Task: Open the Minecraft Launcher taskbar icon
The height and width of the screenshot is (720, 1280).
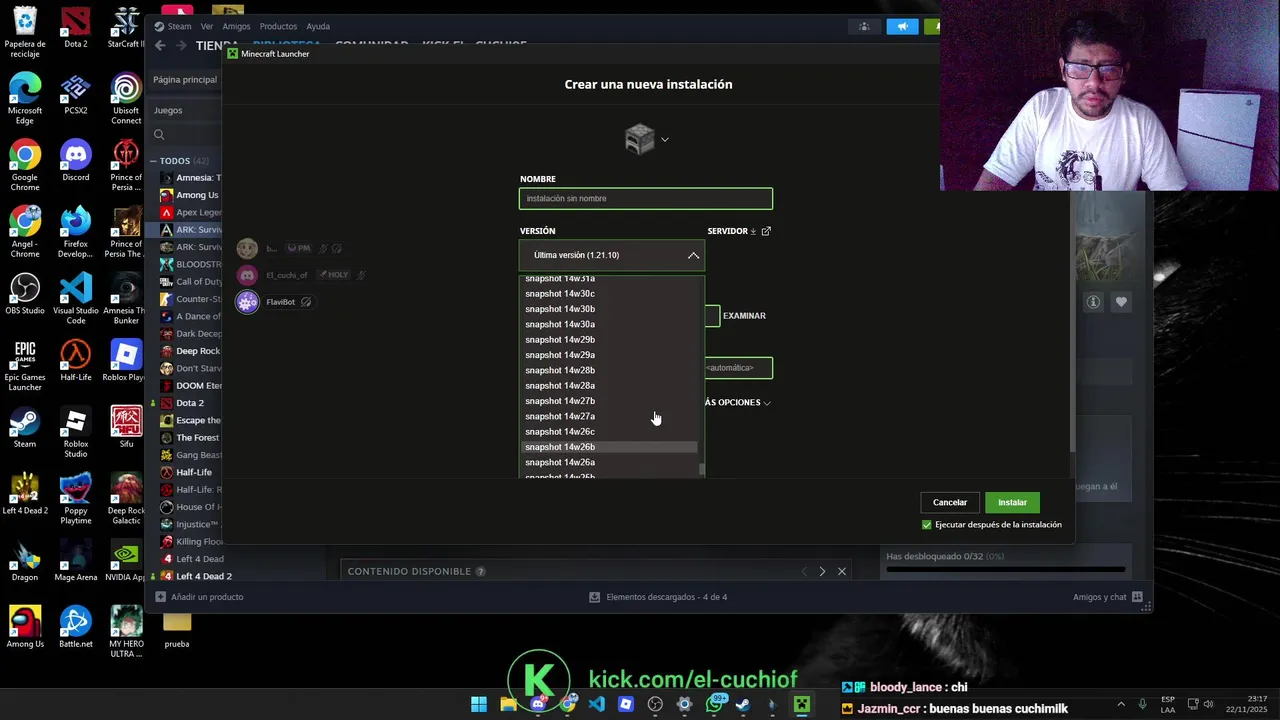Action: click(801, 704)
